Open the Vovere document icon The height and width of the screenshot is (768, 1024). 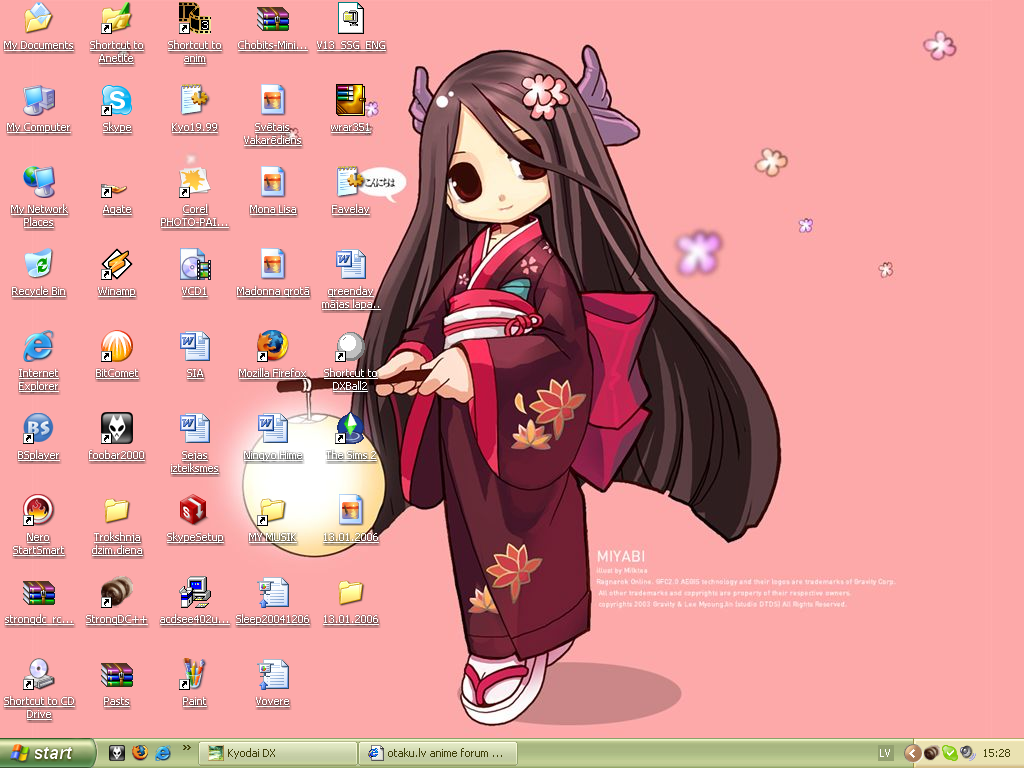[273, 674]
